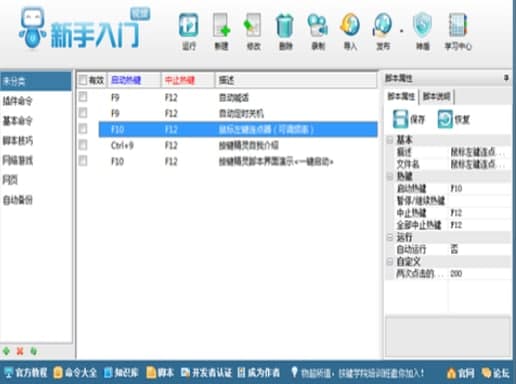
Task: Select the 插件命令 category
Action: click(36, 101)
